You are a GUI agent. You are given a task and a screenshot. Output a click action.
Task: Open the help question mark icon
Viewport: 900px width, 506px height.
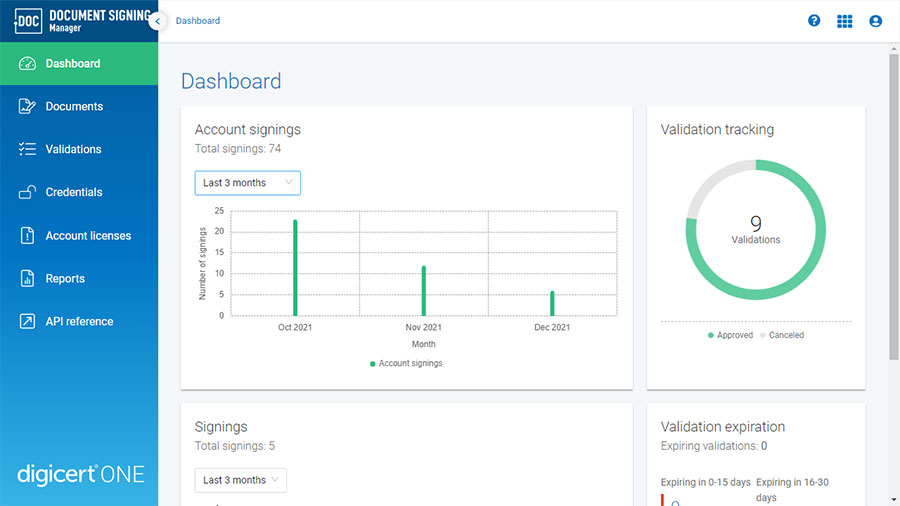pos(814,21)
